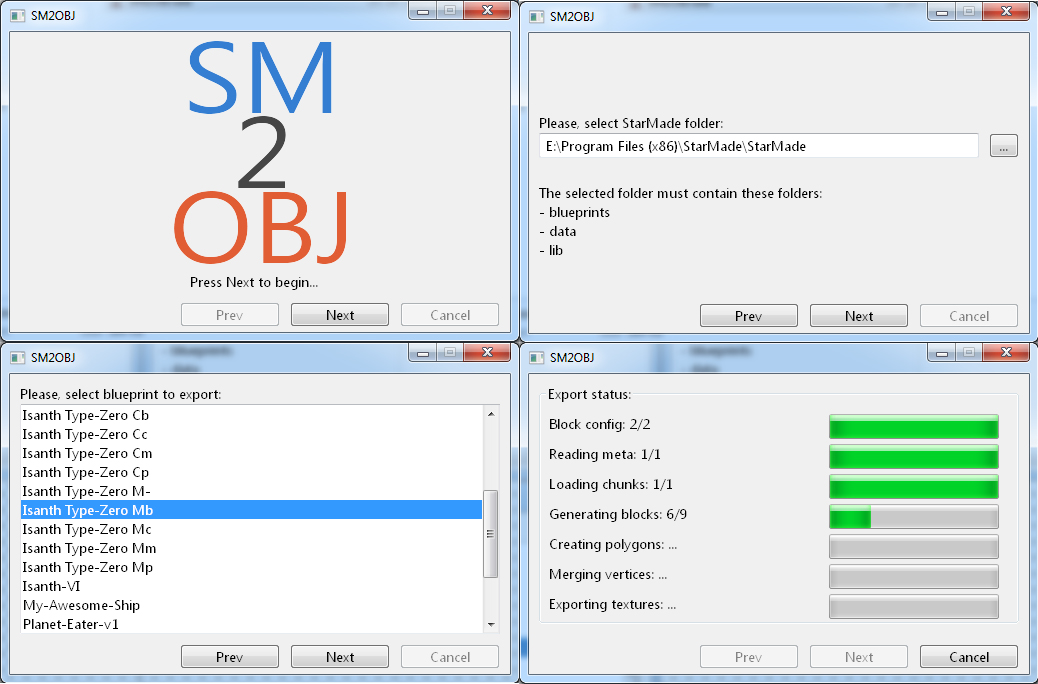
Task: Close the folder selection window
Action: pos(1006,11)
